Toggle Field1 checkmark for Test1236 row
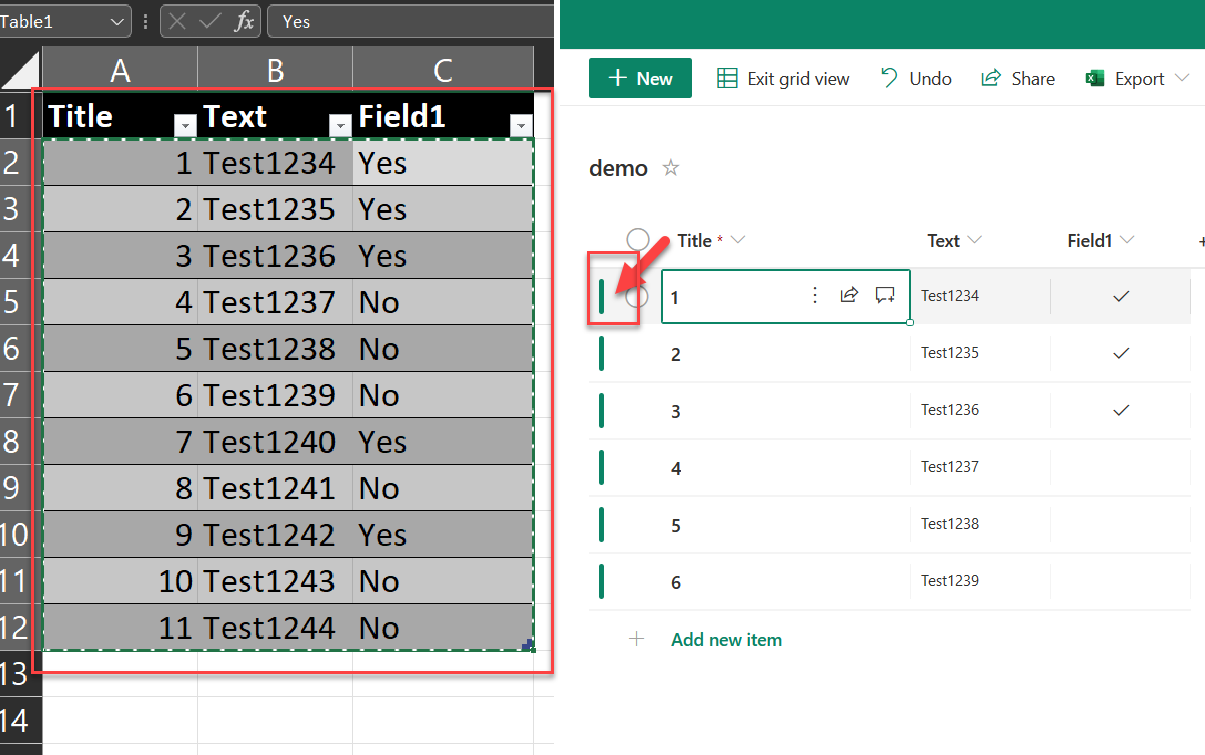Screen dimensions: 1205x755 (1121, 410)
